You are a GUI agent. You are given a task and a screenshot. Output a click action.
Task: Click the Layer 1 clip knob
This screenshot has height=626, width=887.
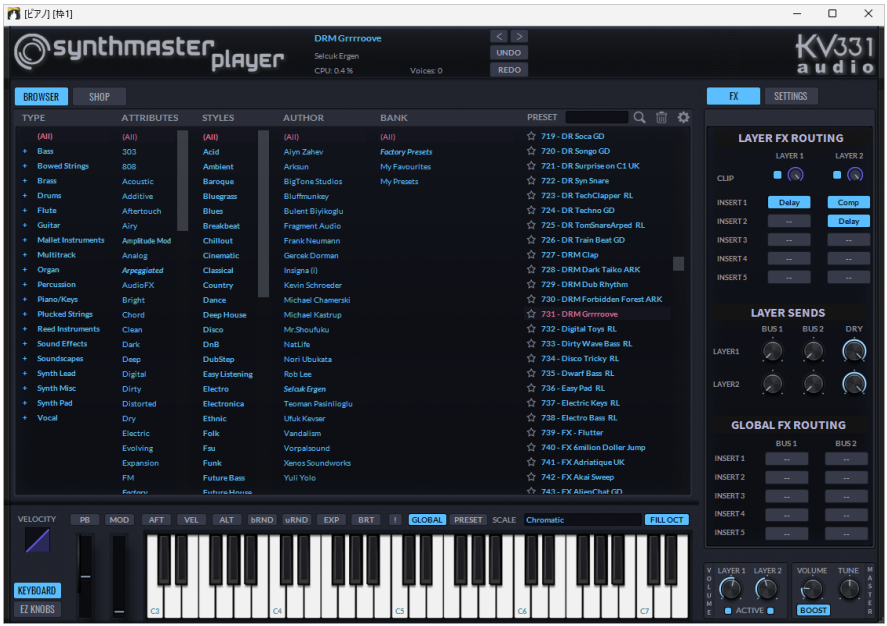coord(795,175)
